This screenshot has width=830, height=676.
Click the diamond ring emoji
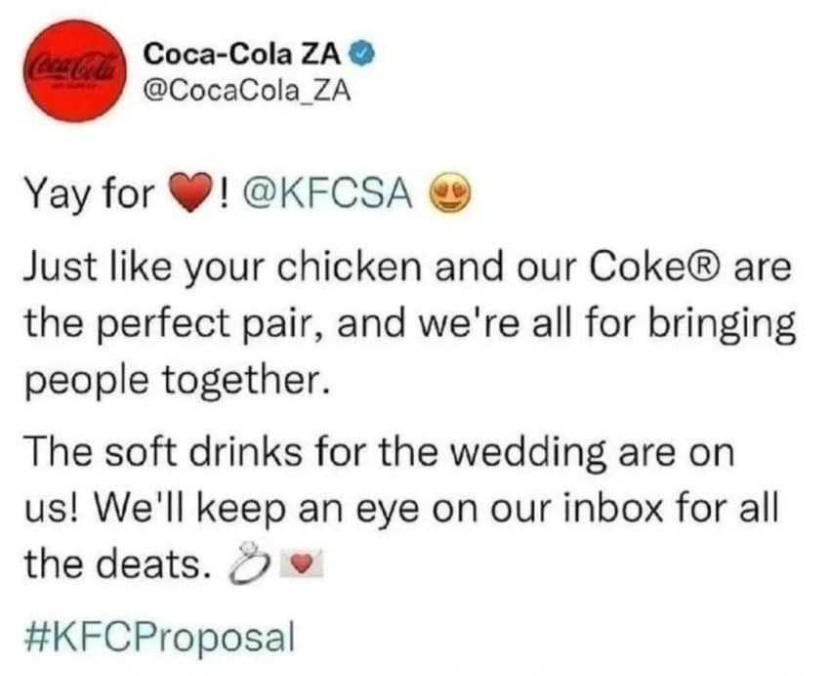pos(245,568)
